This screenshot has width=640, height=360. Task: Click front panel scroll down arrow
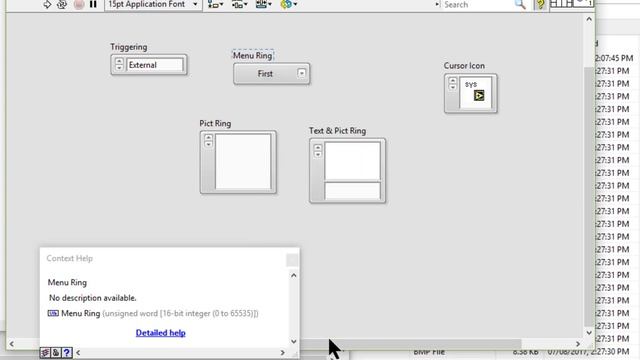[589, 333]
